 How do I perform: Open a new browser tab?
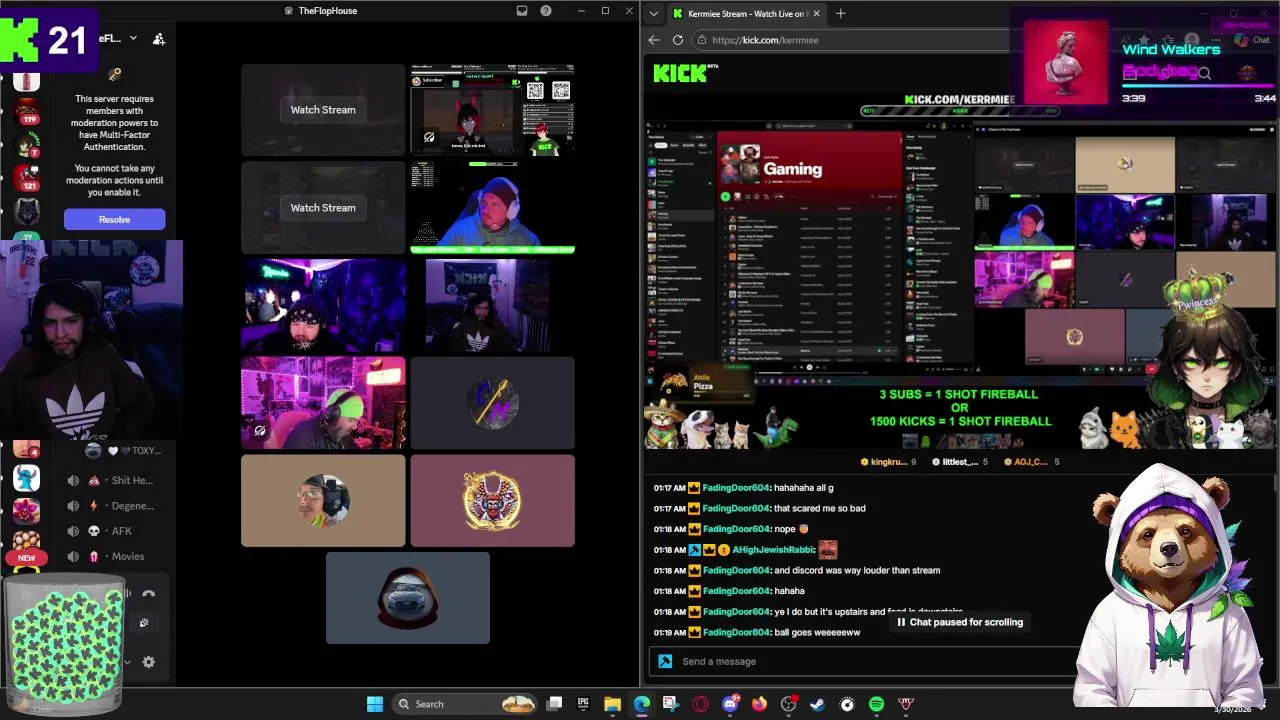pos(840,13)
